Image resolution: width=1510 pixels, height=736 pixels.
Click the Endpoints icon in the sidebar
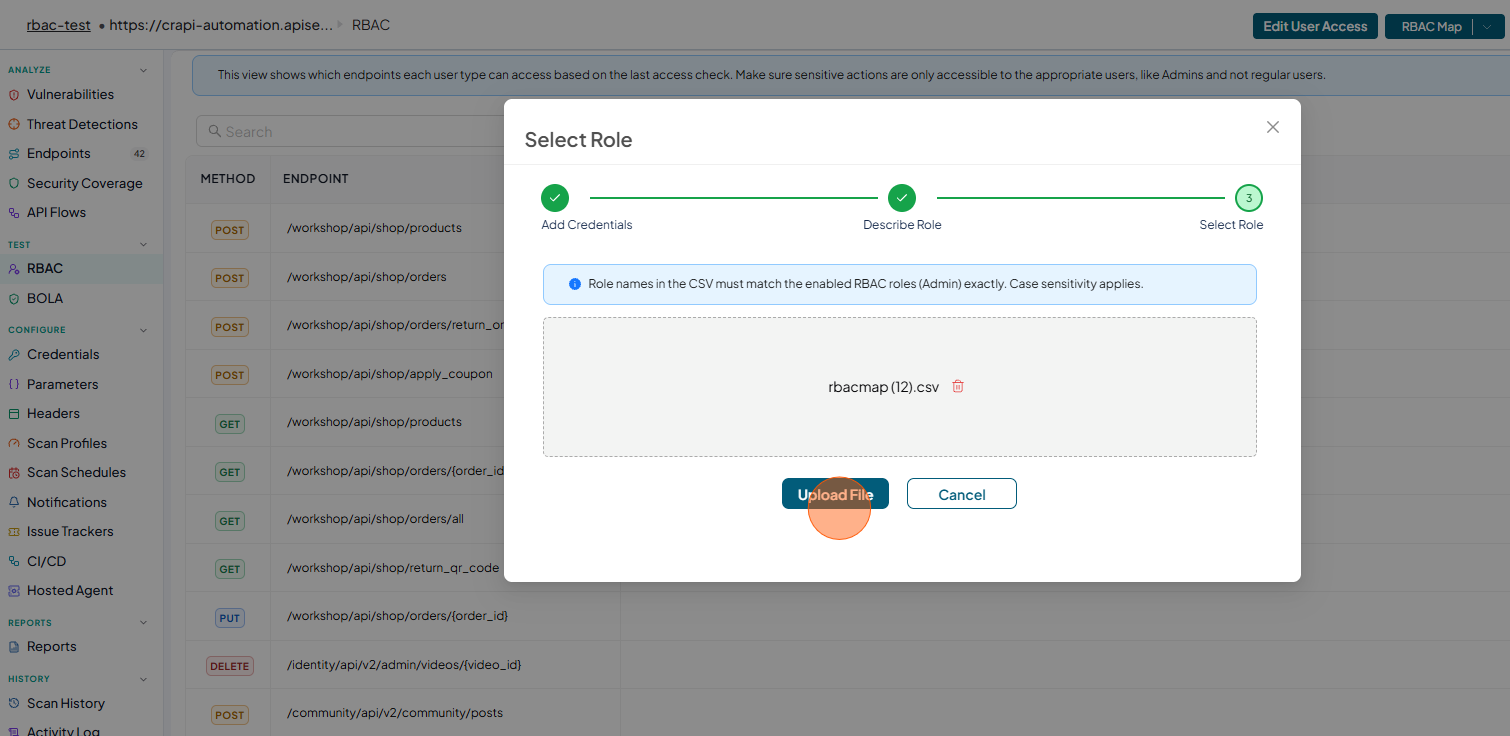[x=14, y=153]
